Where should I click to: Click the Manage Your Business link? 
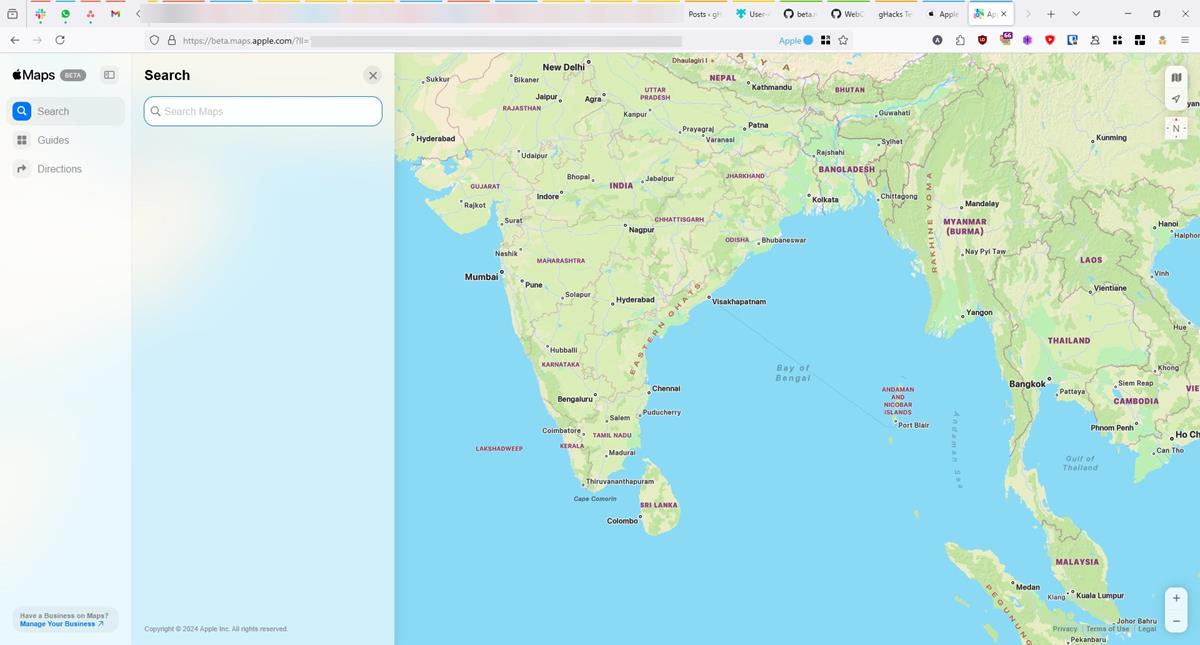61,624
